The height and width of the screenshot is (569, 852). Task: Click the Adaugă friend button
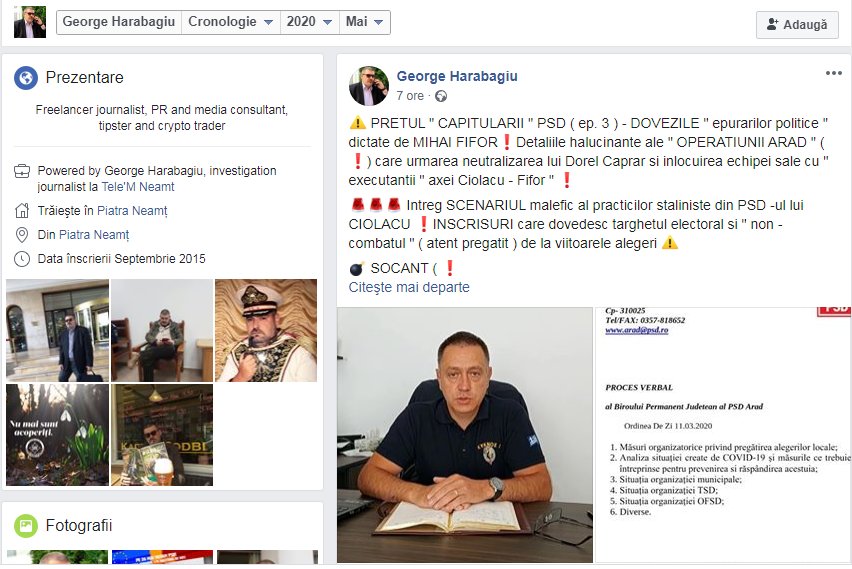coord(797,24)
